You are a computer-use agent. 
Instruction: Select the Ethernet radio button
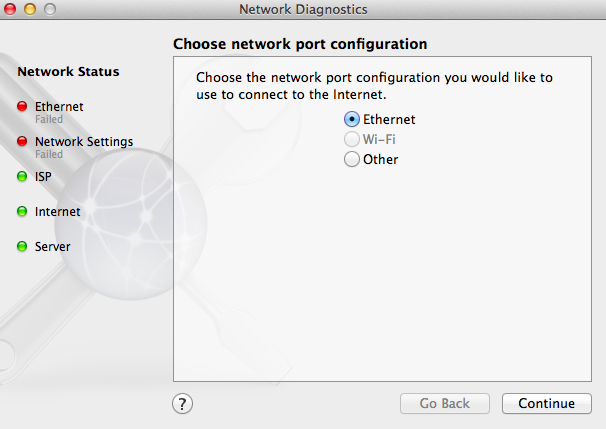(x=351, y=120)
